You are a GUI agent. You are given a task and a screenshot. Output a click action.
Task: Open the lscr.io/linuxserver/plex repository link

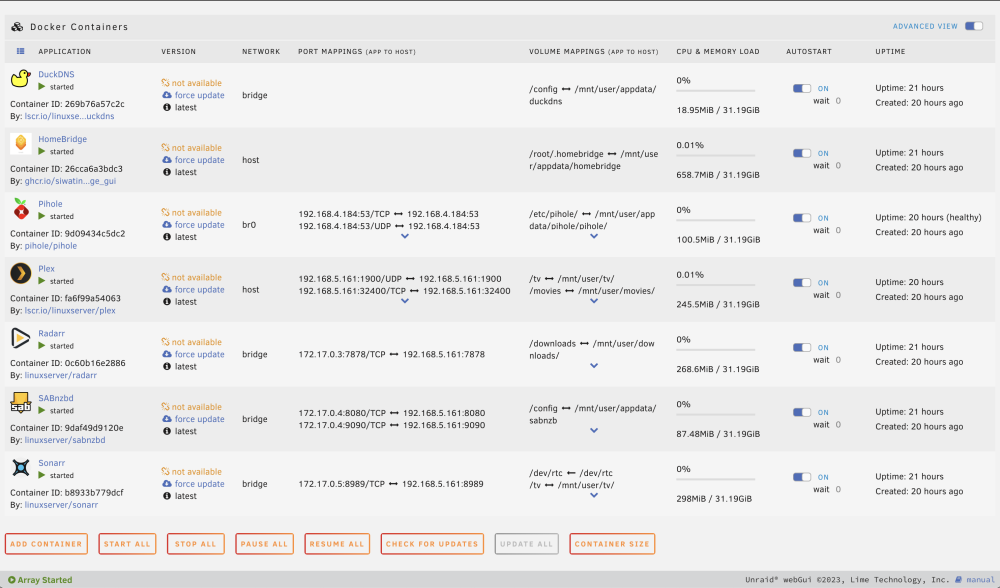point(70,311)
